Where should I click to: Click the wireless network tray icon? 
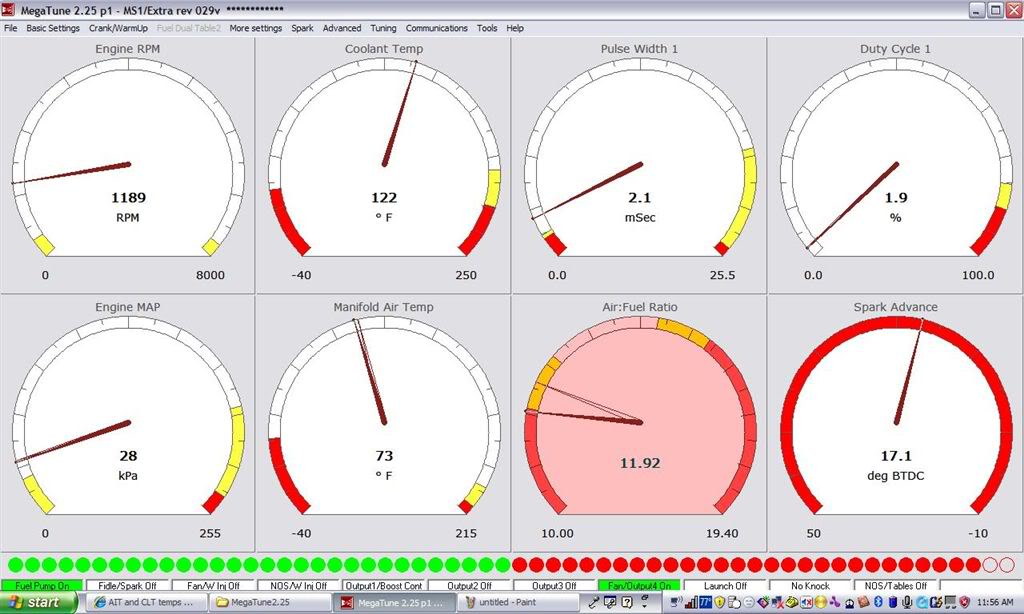click(676, 602)
